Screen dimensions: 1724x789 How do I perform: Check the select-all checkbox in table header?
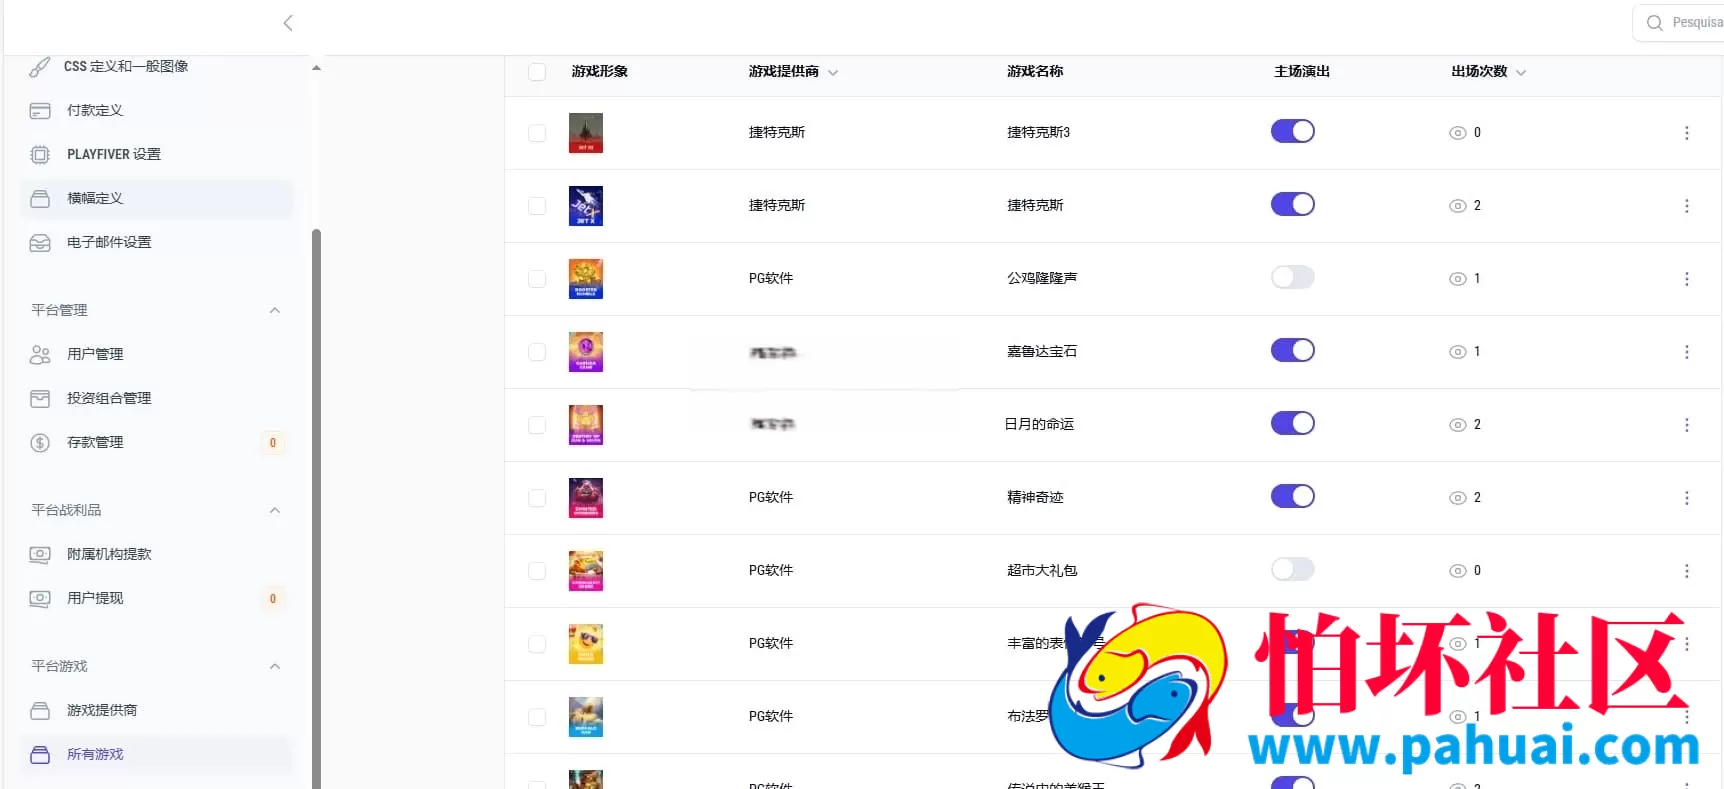537,72
